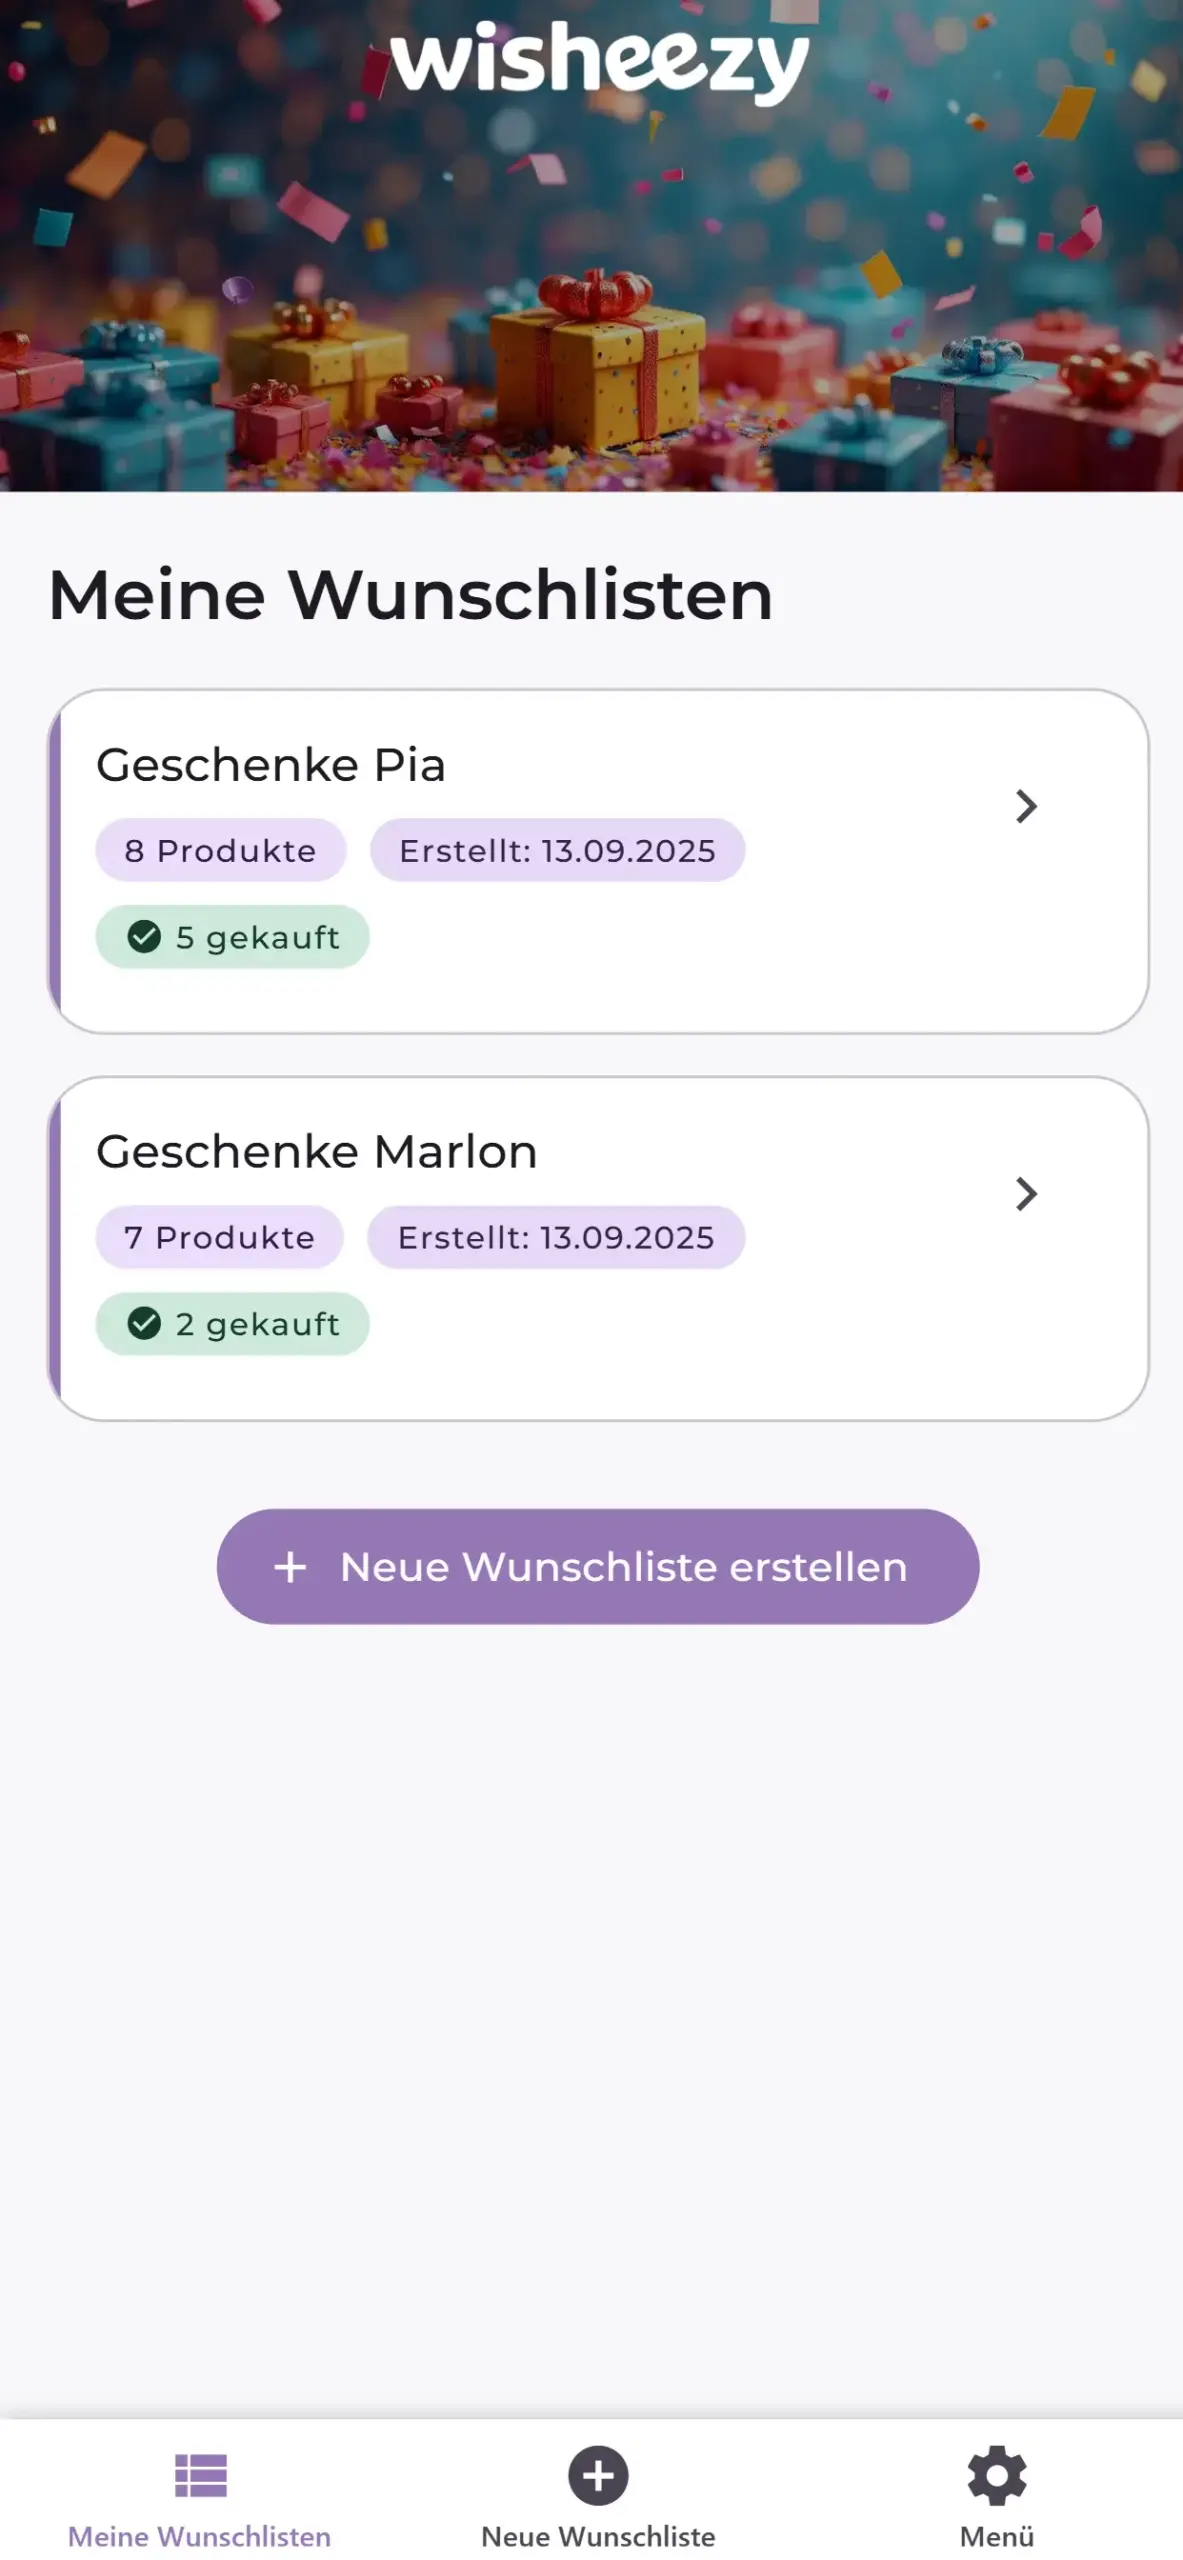
Task: Click the list icon for Meine Wunschlisten
Action: [200, 2475]
